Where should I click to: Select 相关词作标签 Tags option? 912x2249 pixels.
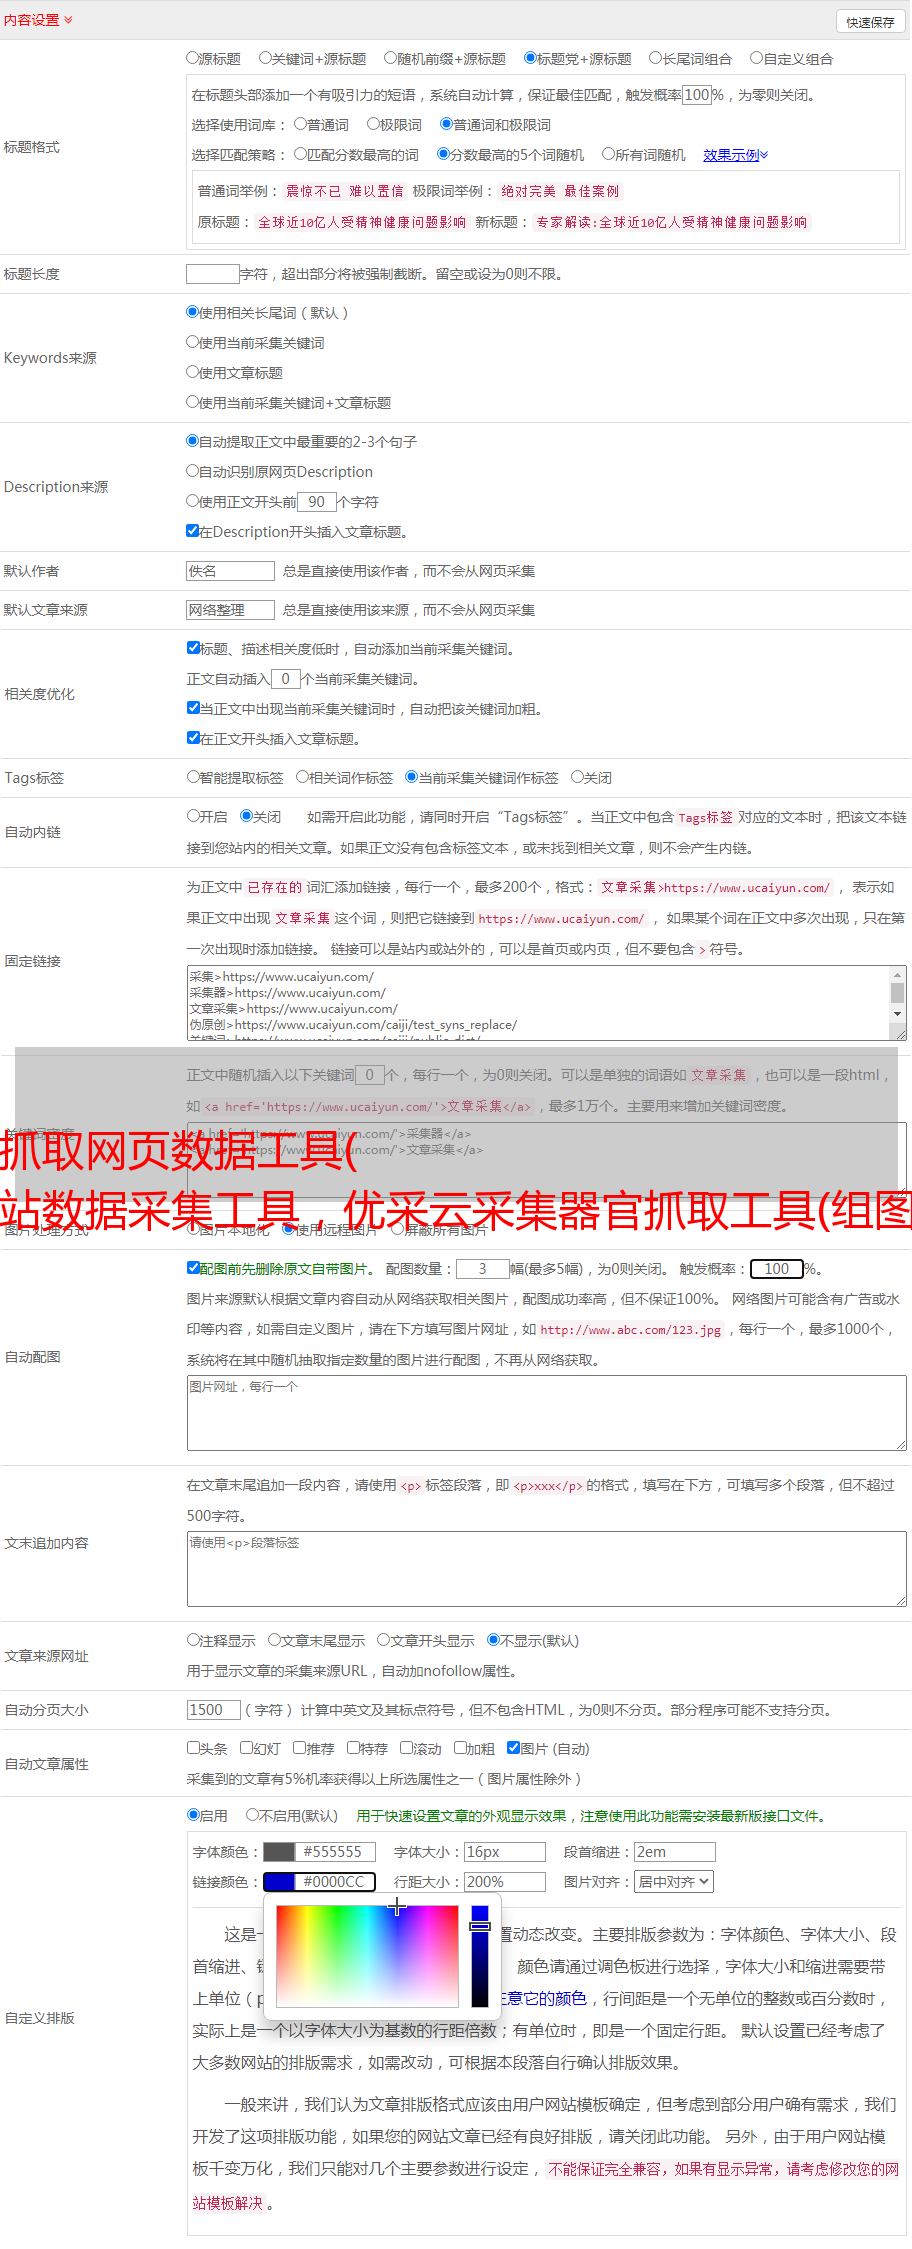click(x=302, y=777)
